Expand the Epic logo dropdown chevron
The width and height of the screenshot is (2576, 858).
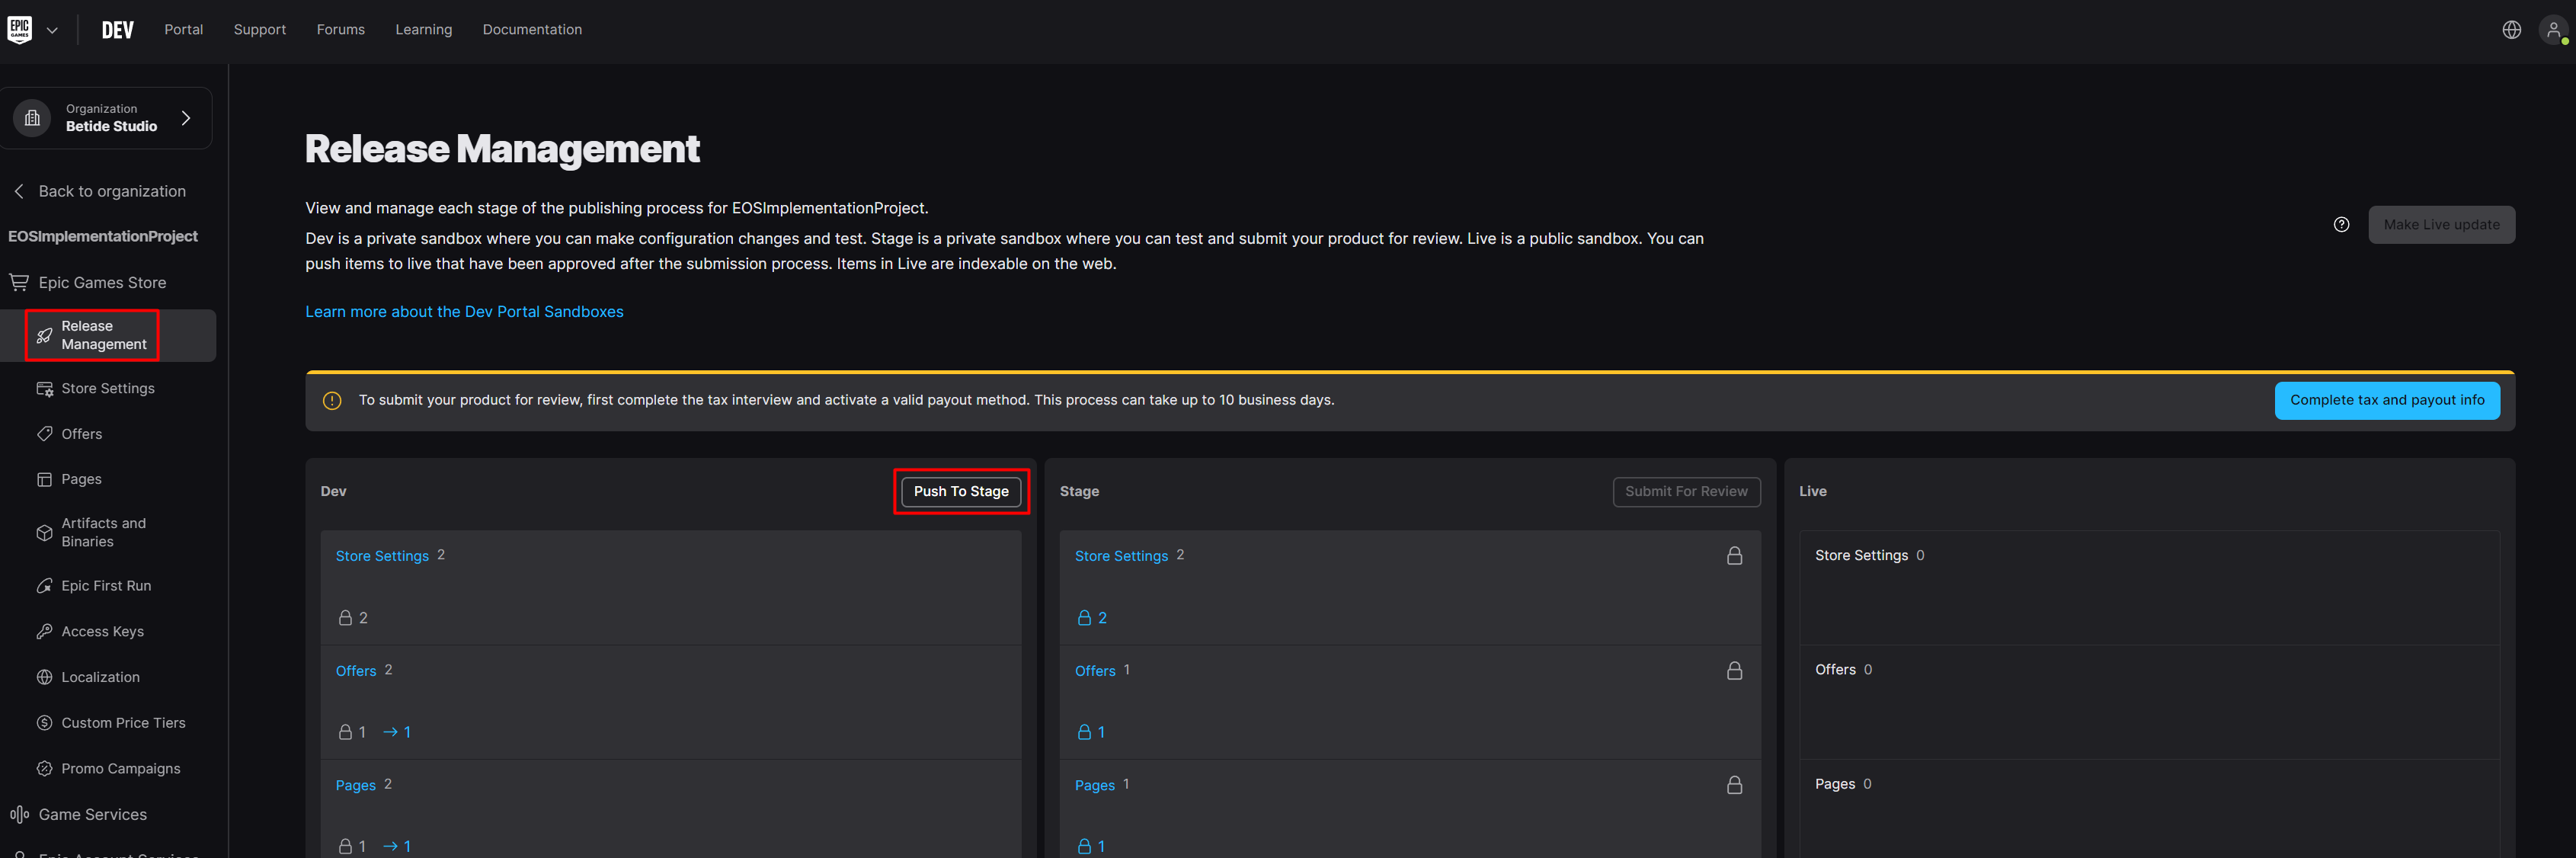[52, 30]
